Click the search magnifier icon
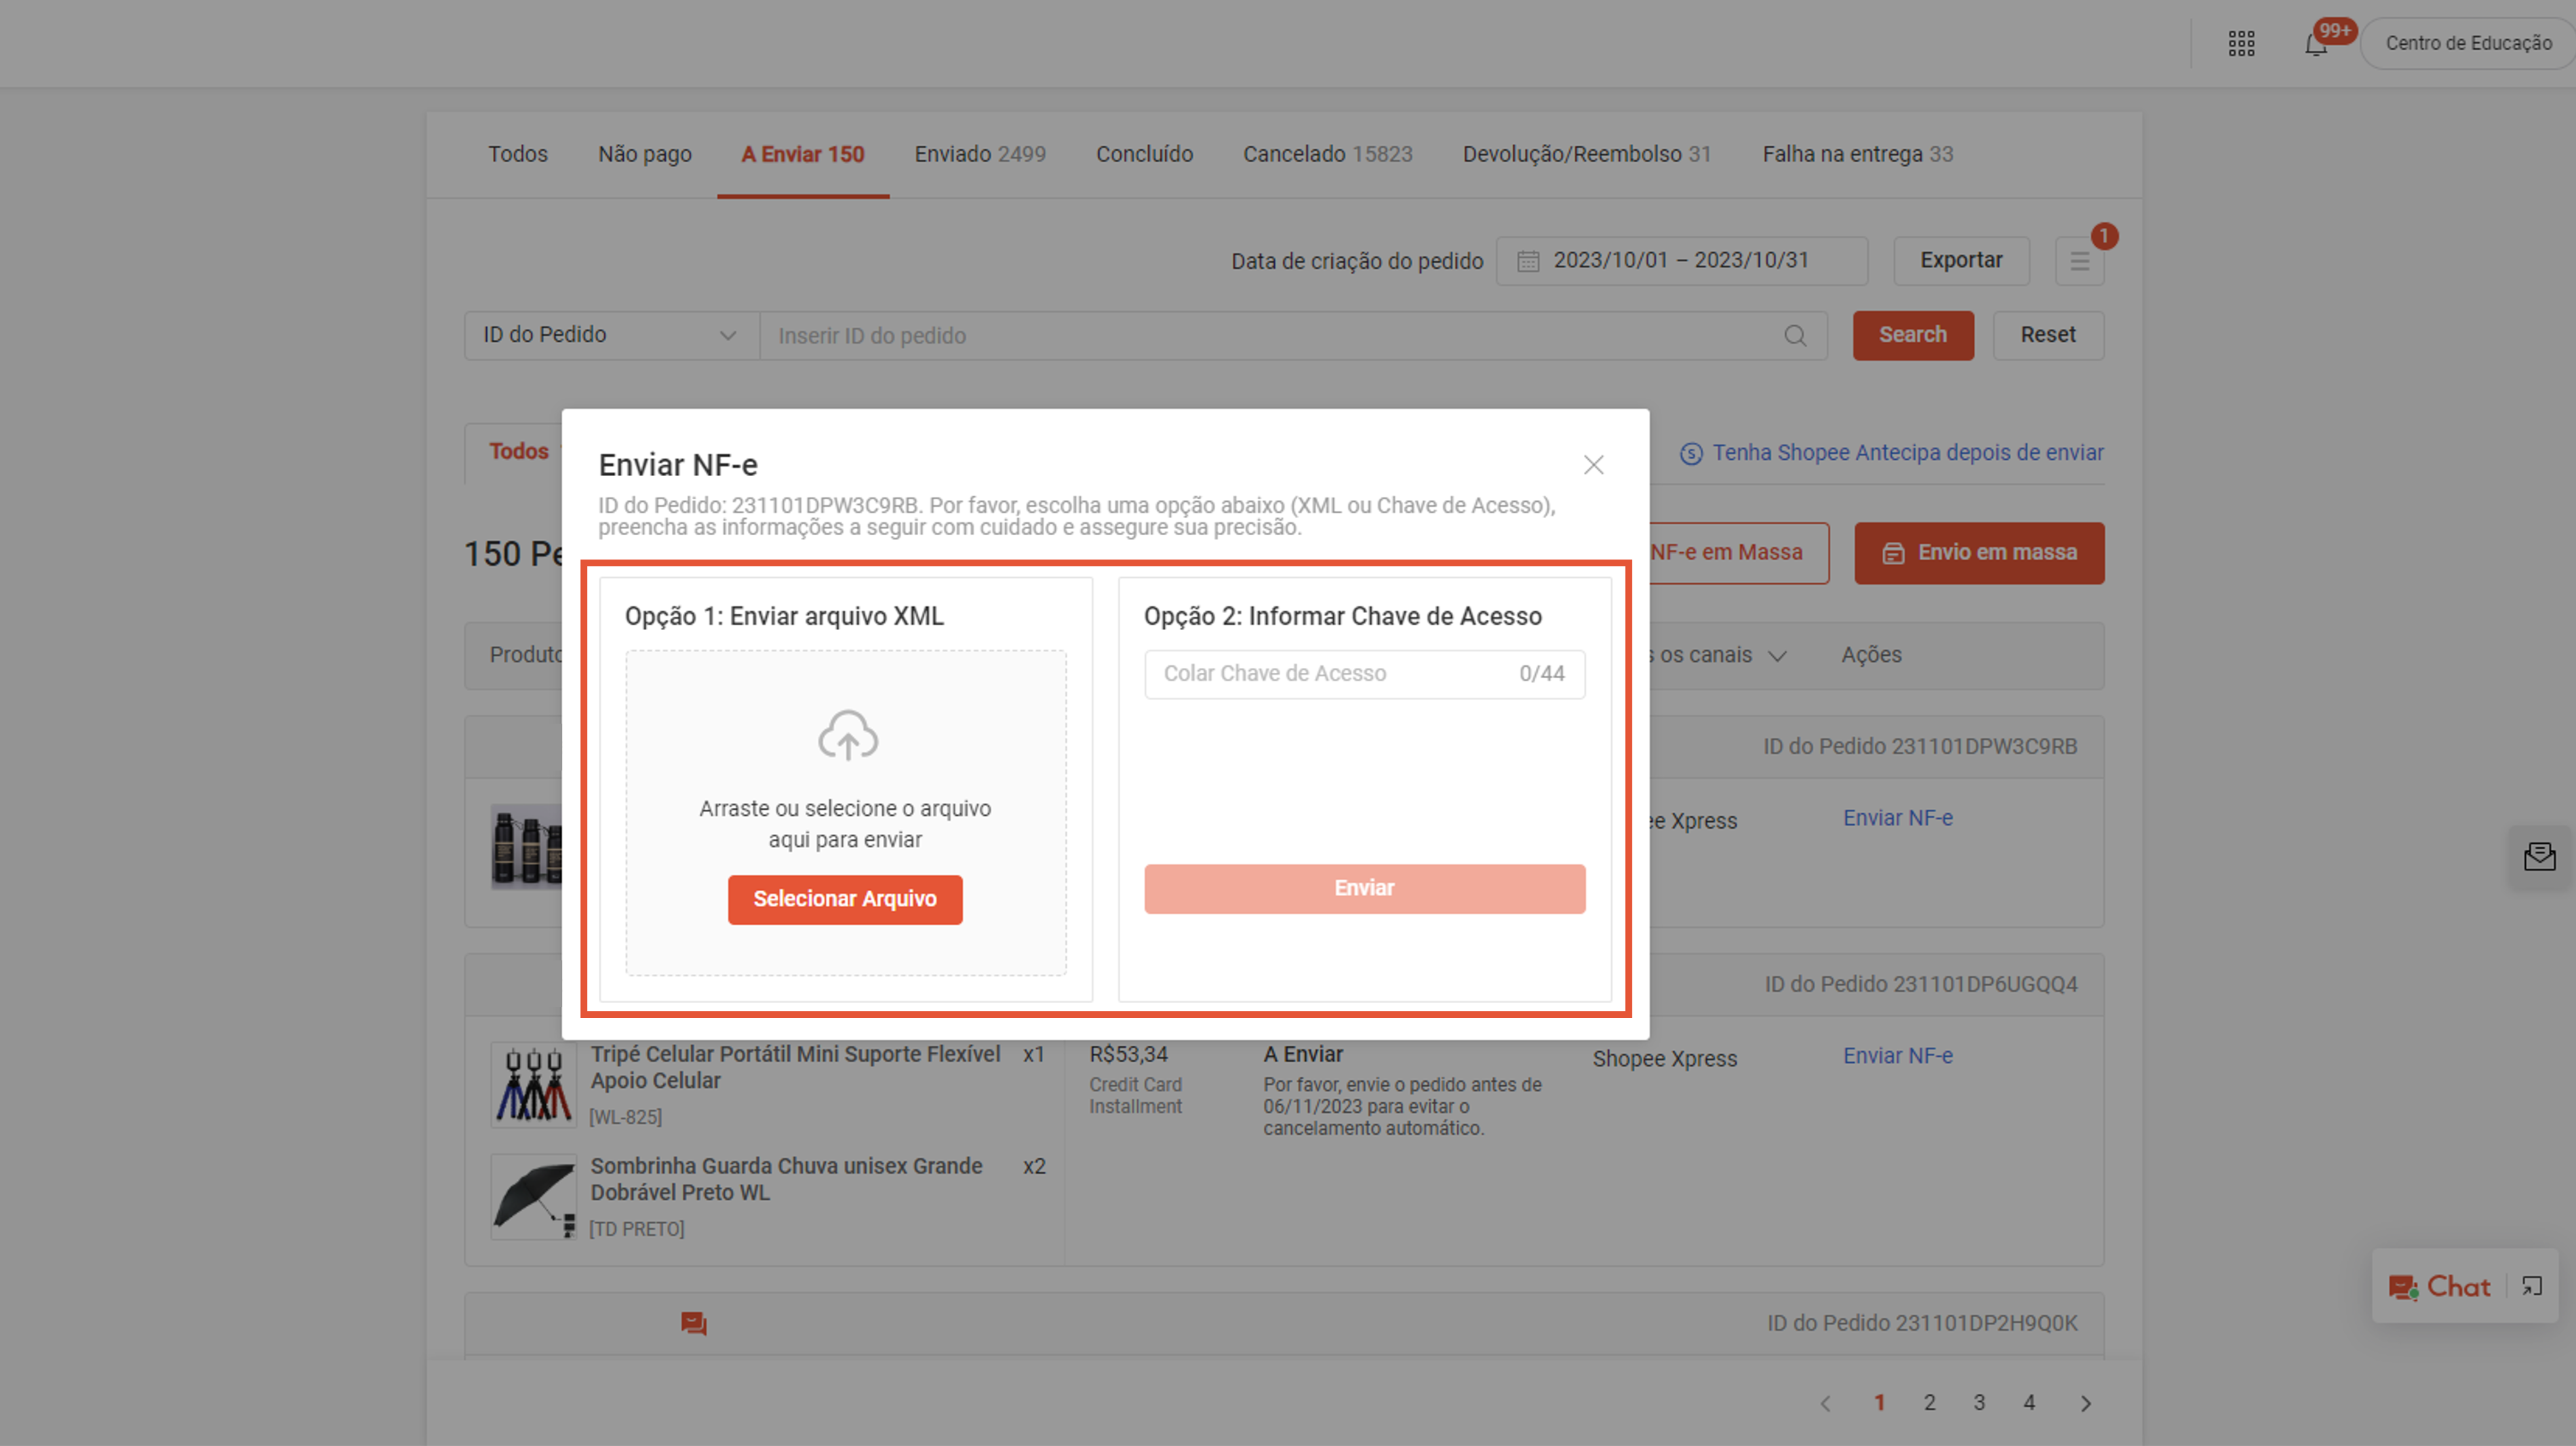The width and height of the screenshot is (2576, 1446). (1795, 336)
